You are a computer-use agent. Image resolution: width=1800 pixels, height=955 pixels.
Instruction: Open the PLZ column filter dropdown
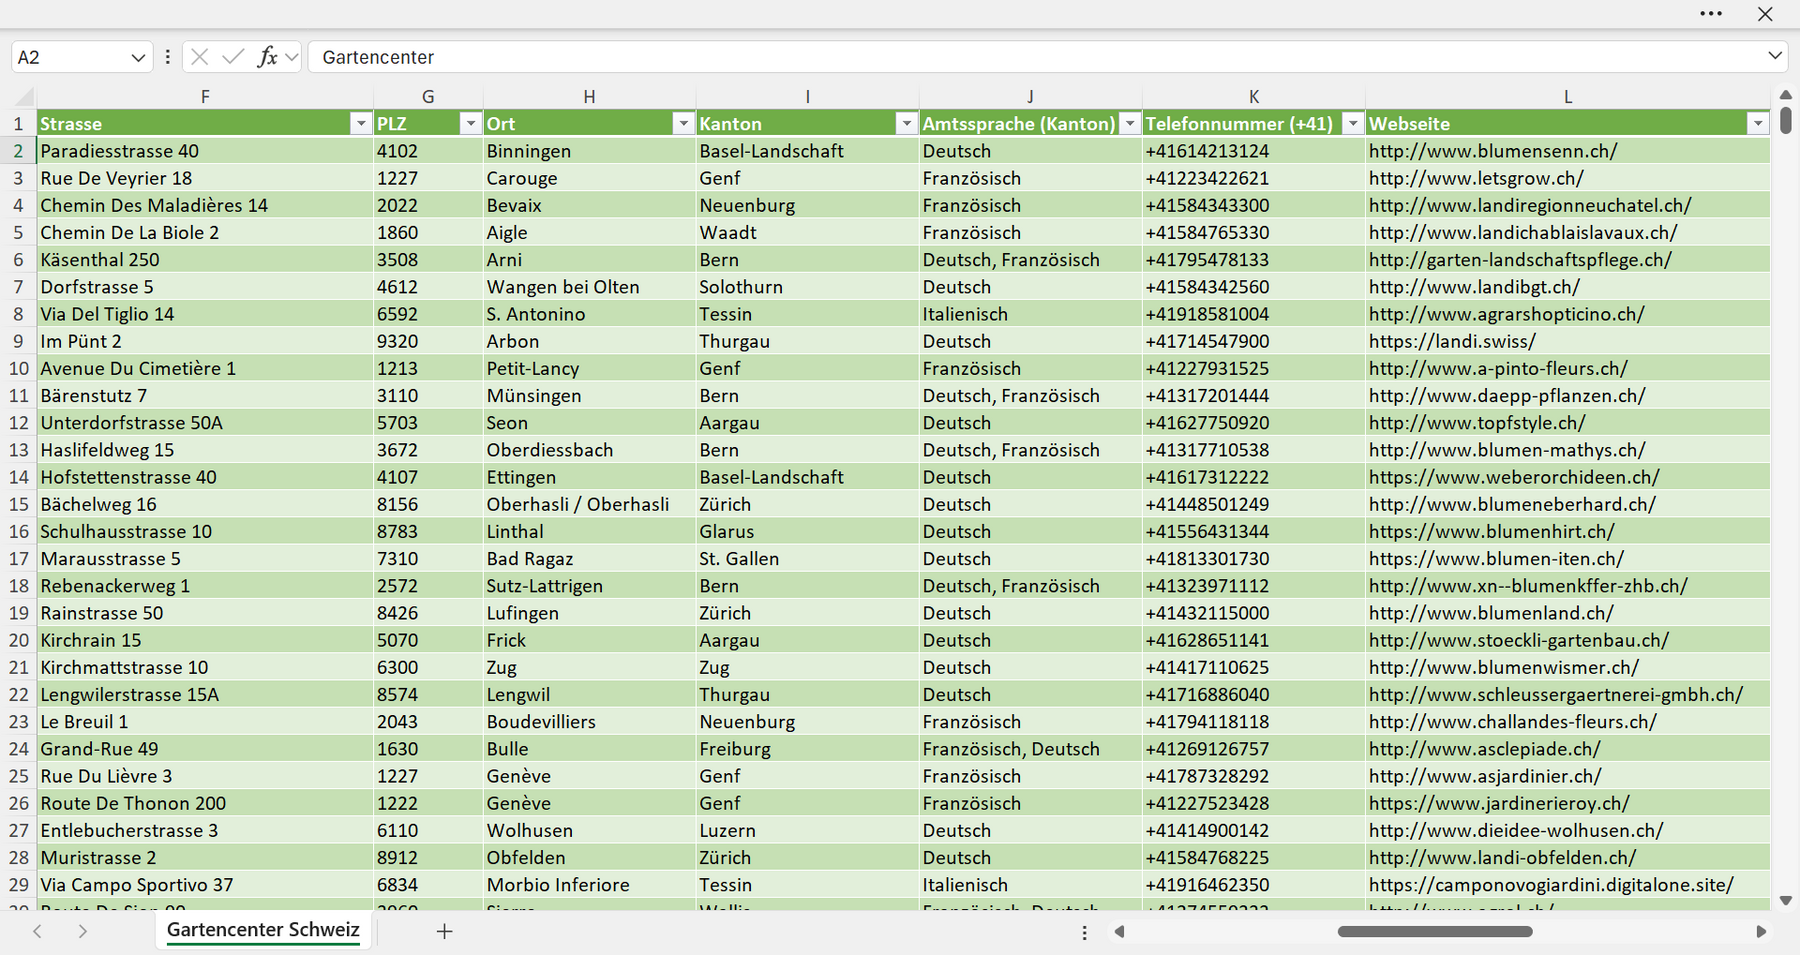coord(470,123)
